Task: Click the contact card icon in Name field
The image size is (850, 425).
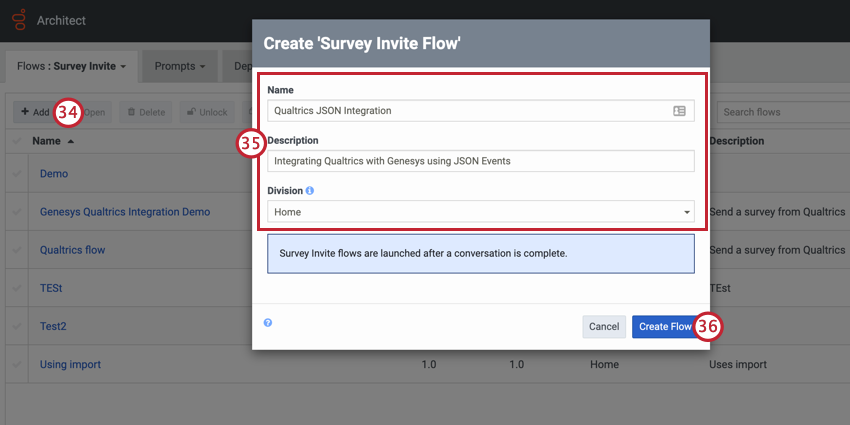Action: click(679, 111)
